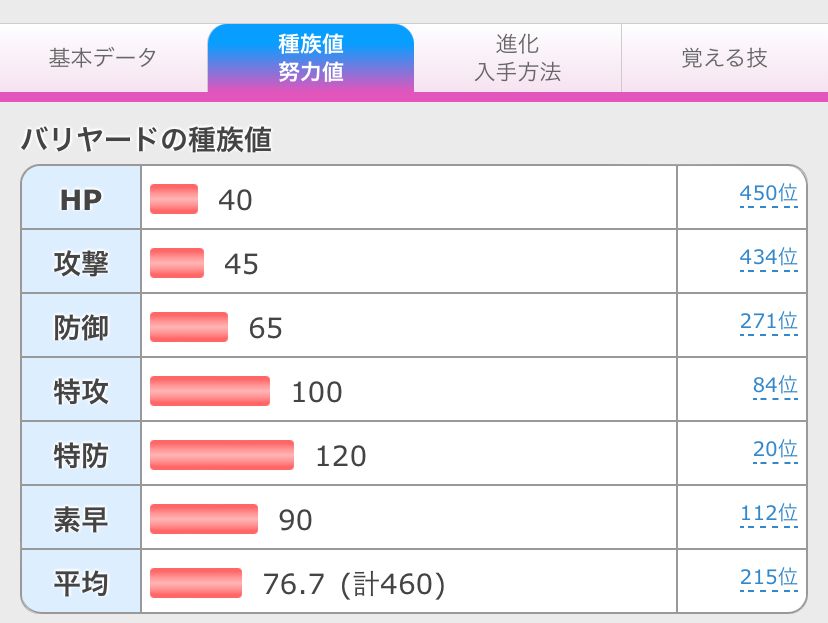This screenshot has width=828, height=623.
Task: Click the red HP stat bar
Action: (x=174, y=199)
